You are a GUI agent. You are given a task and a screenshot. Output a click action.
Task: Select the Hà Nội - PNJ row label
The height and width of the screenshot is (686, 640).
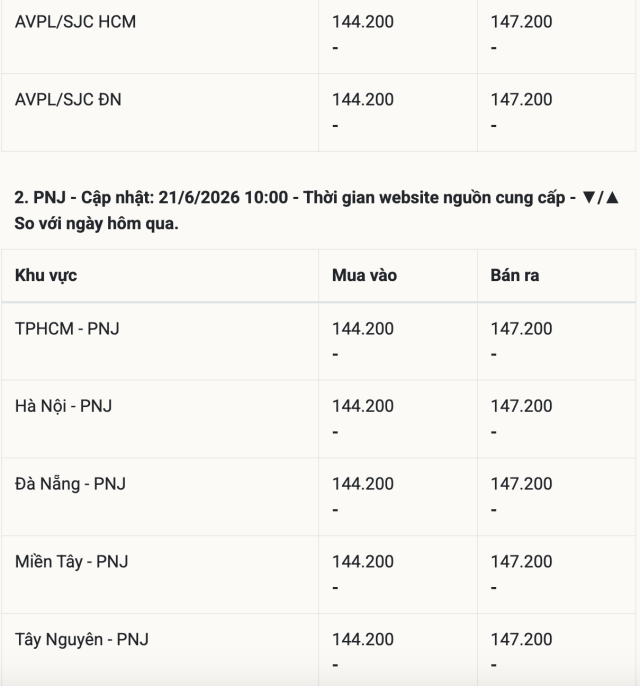tap(63, 406)
